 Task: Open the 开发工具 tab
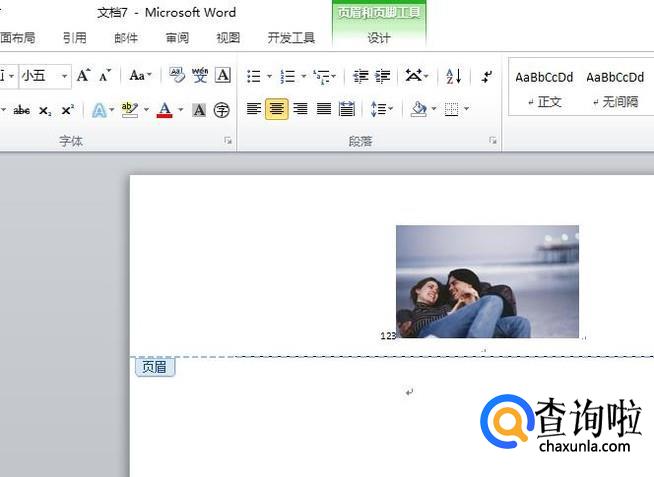(x=291, y=38)
